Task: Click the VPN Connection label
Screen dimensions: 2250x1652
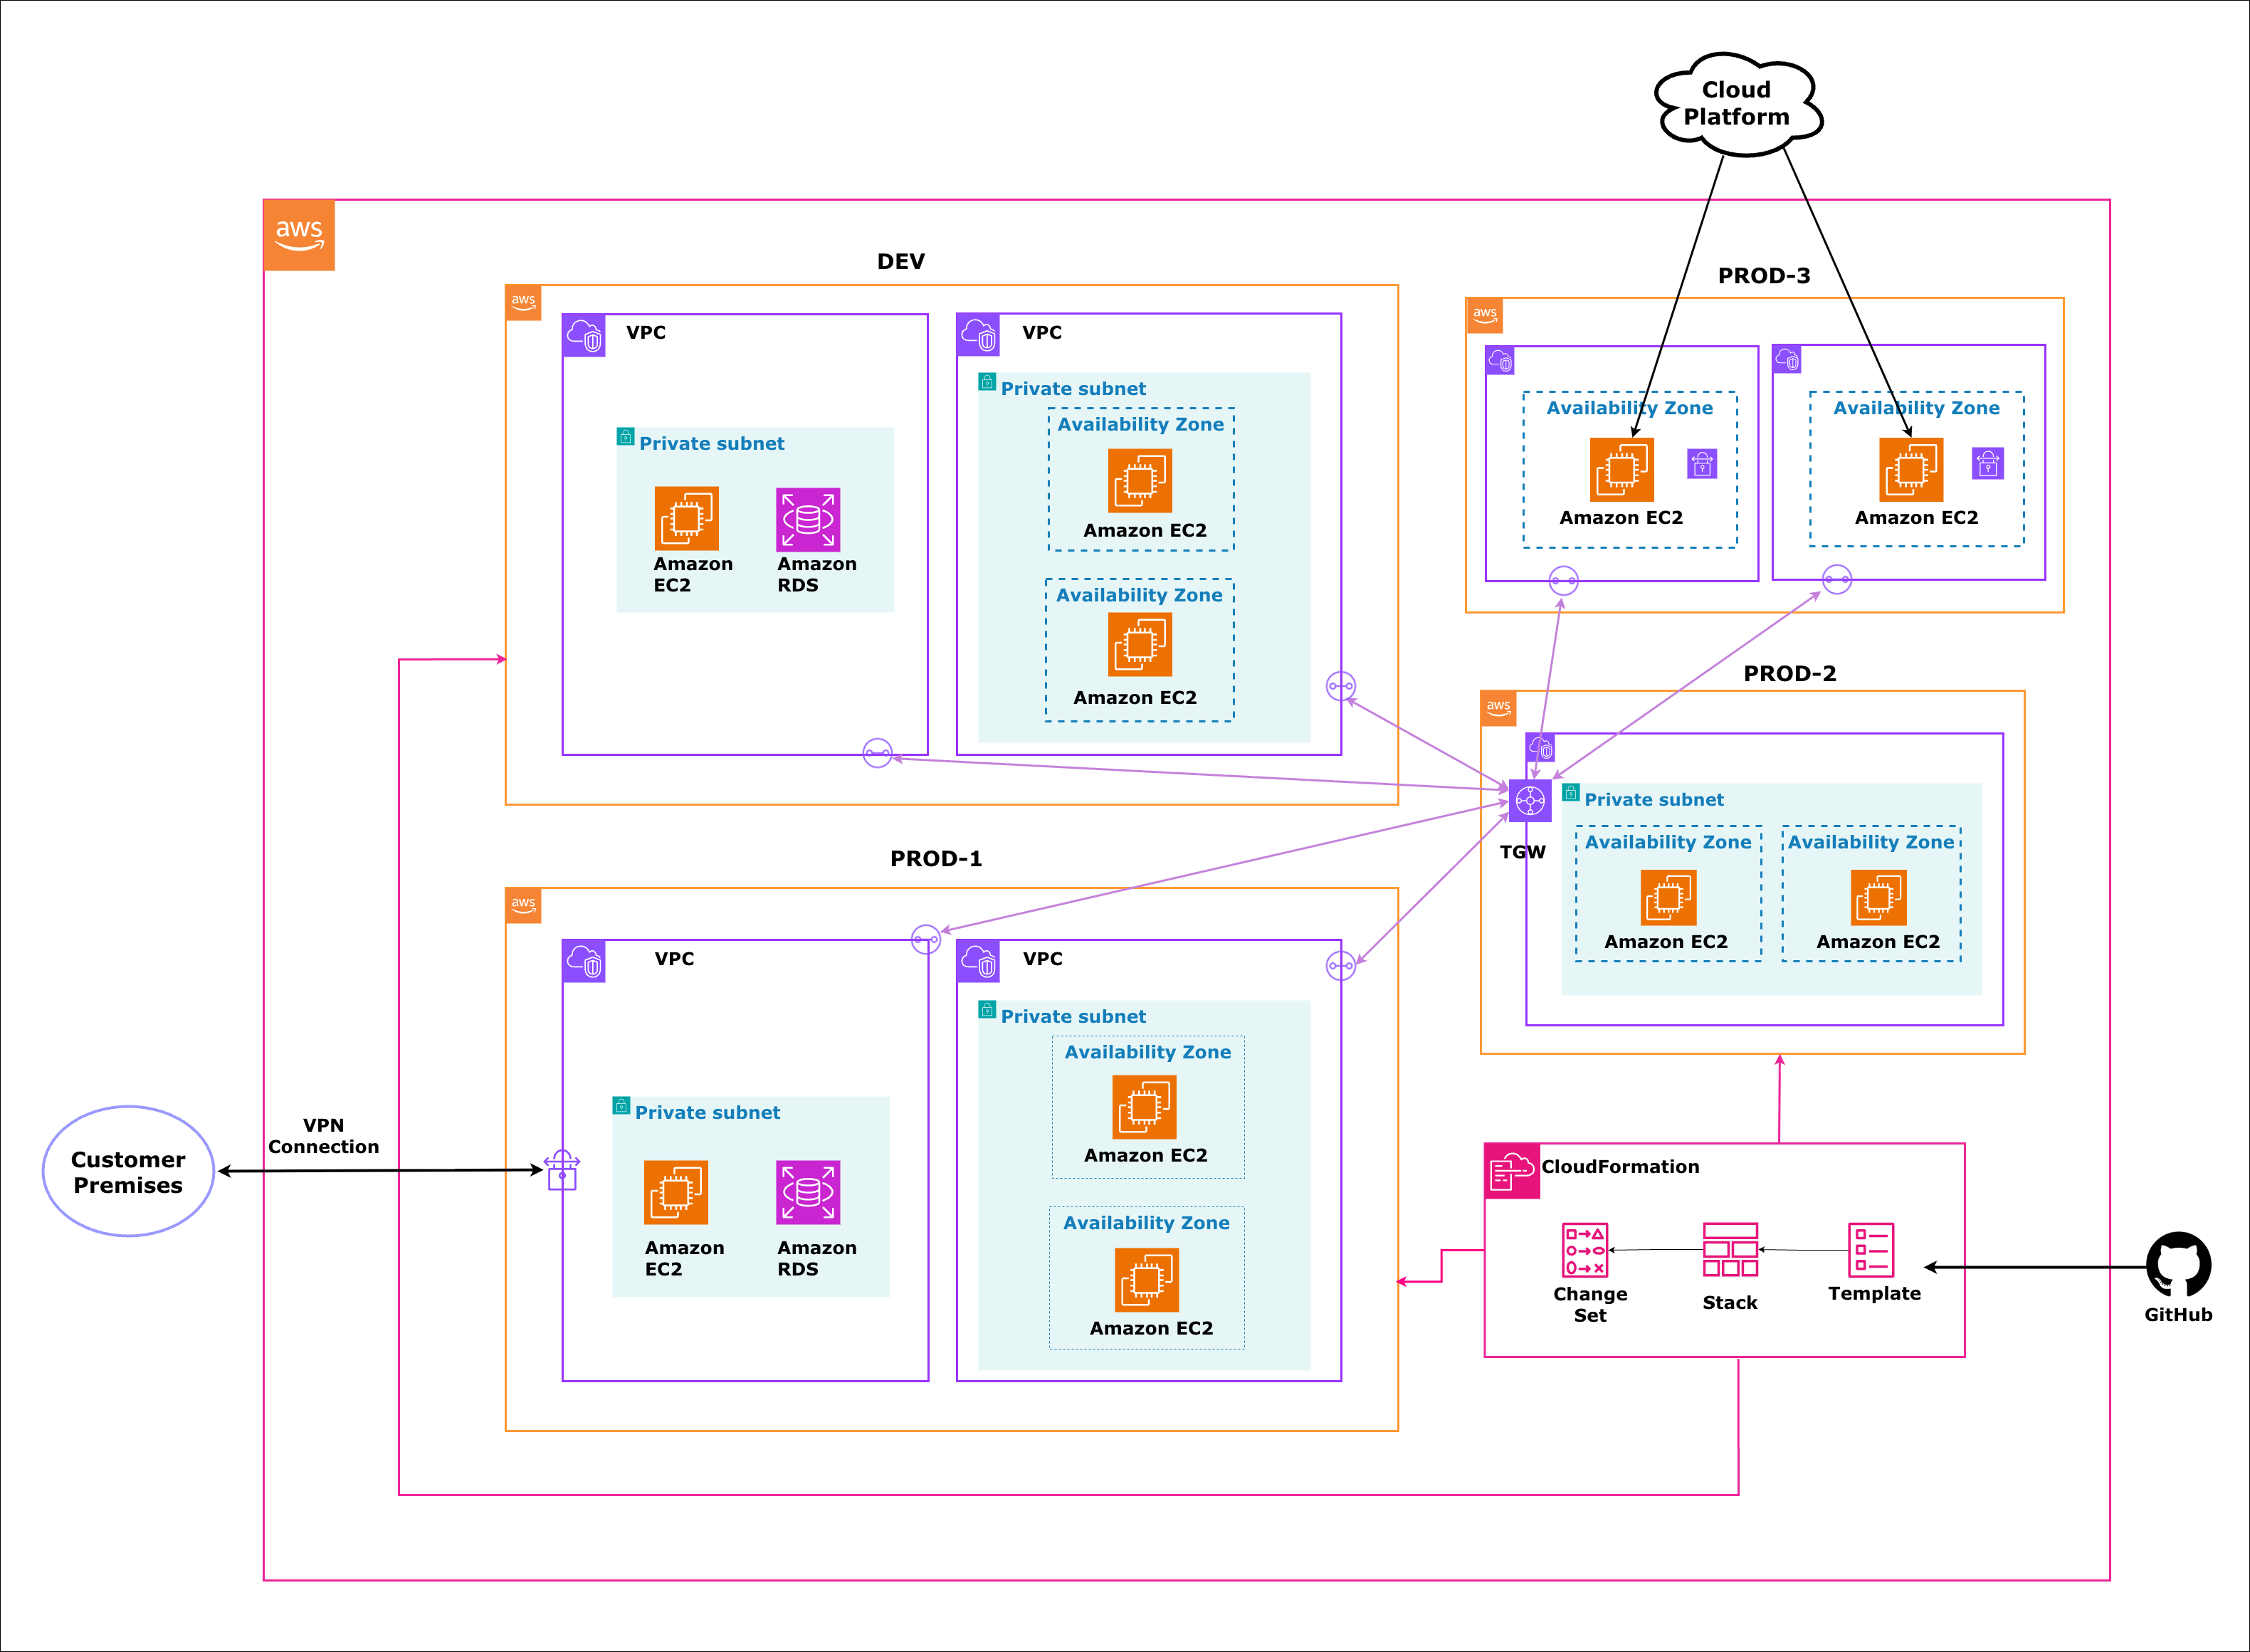Action: tap(323, 1136)
